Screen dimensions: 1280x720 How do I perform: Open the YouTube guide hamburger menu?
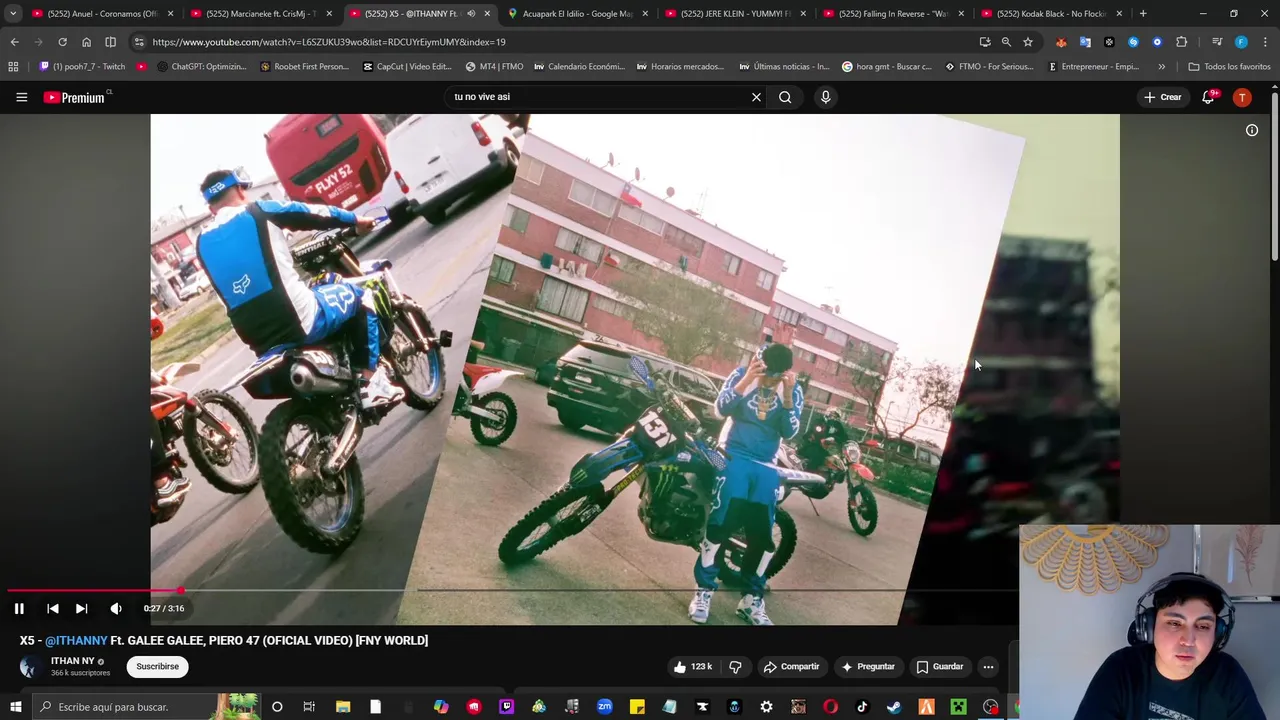click(21, 97)
